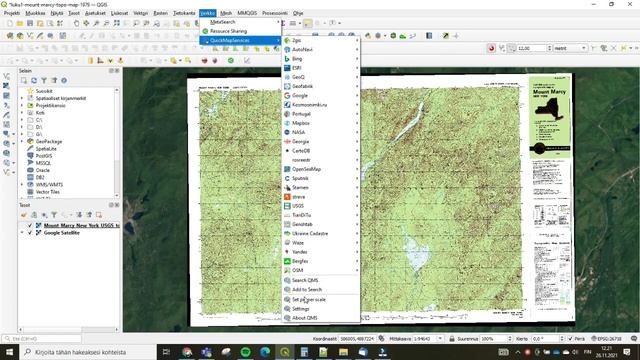
Task: Open QuickMapServices Settings entry
Action: (x=321, y=309)
